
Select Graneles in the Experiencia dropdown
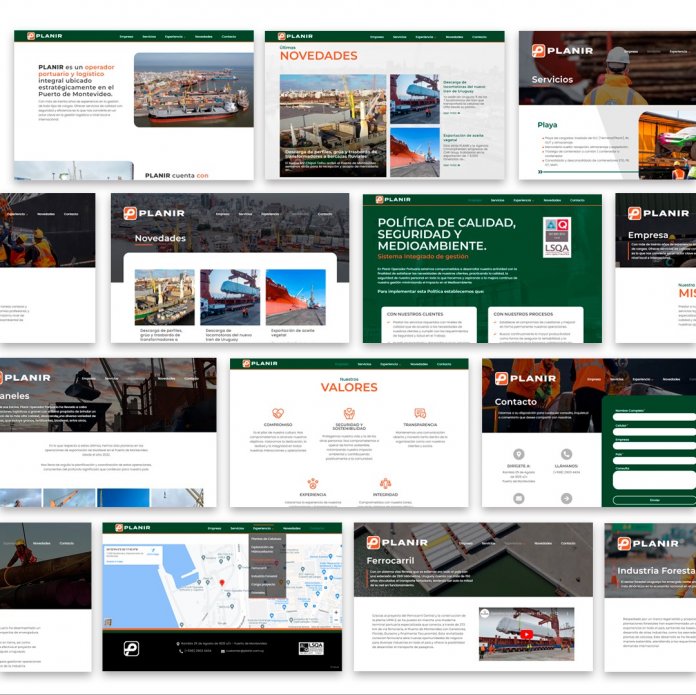[x=258, y=592]
